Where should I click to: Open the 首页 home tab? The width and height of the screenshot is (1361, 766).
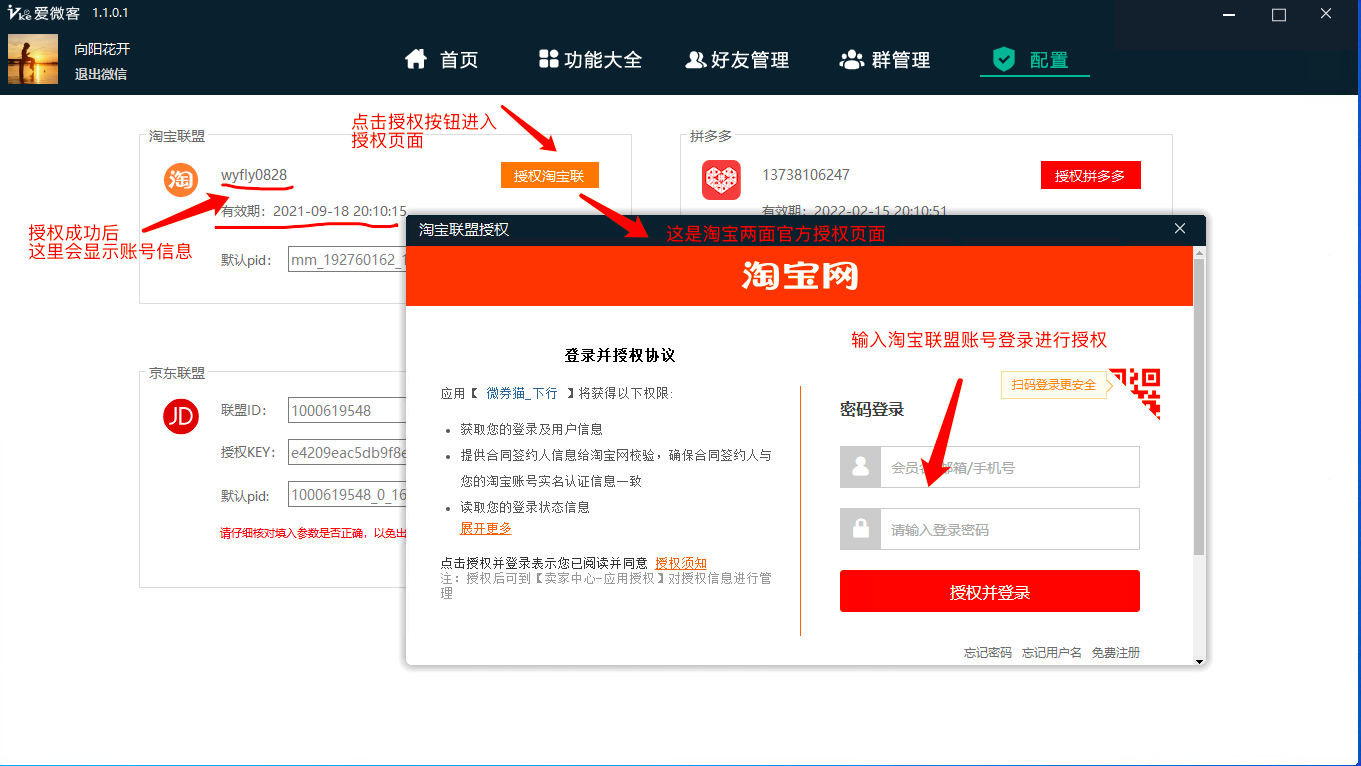(x=441, y=60)
